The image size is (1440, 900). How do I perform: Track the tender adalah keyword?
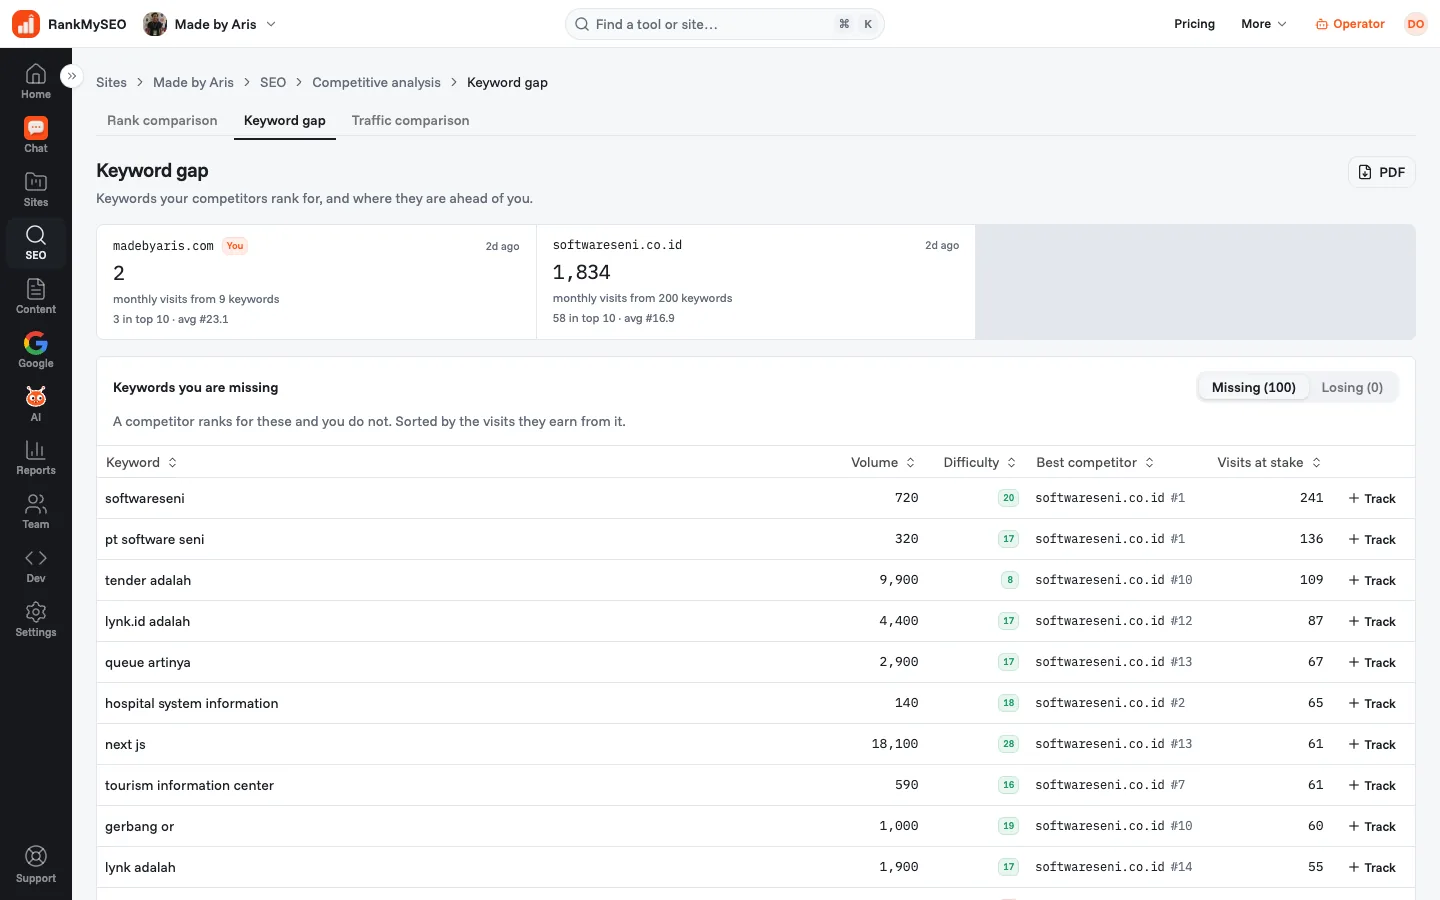(x=1372, y=580)
